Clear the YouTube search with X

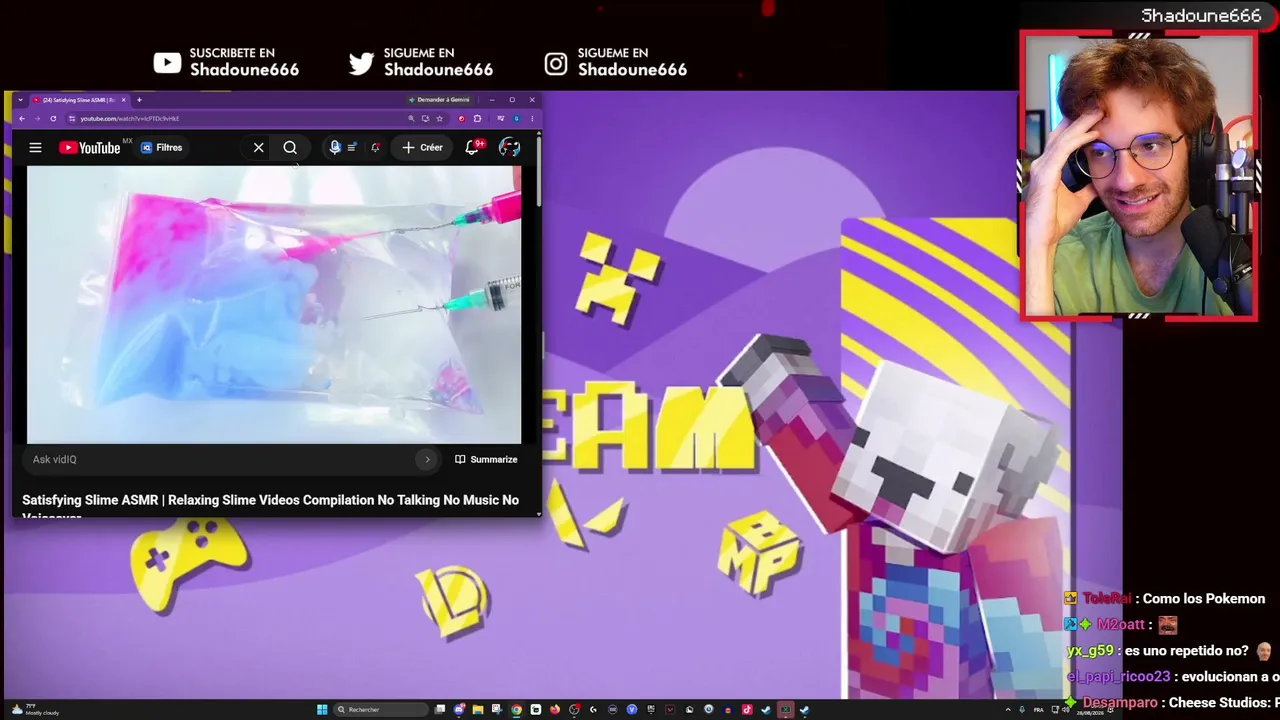point(258,148)
